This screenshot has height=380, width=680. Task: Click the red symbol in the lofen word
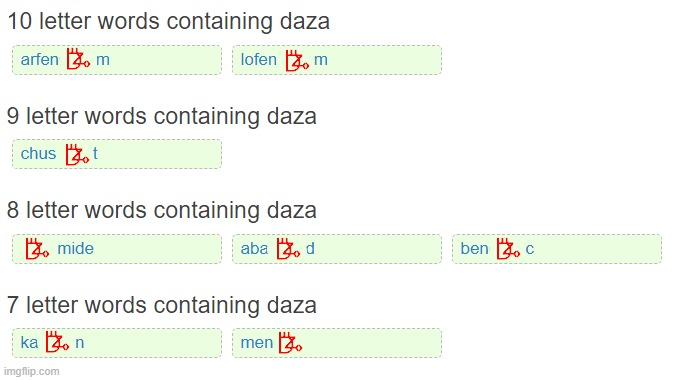(x=297, y=60)
